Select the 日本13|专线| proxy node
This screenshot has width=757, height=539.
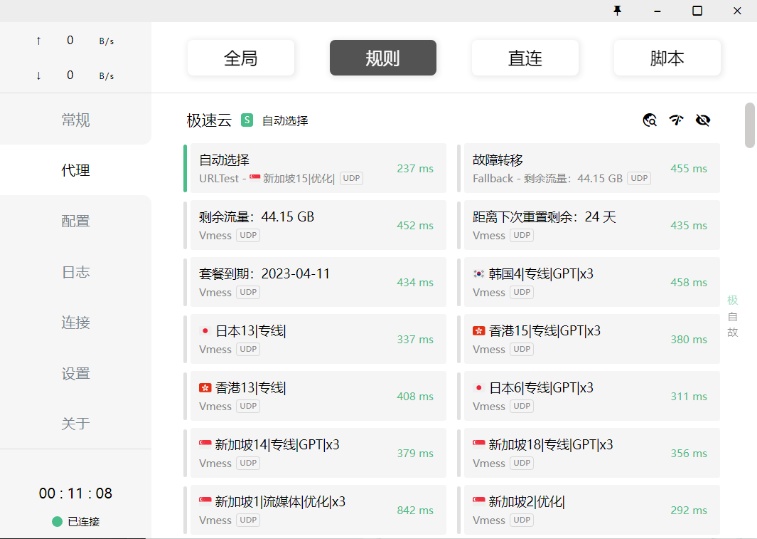[x=315, y=339]
